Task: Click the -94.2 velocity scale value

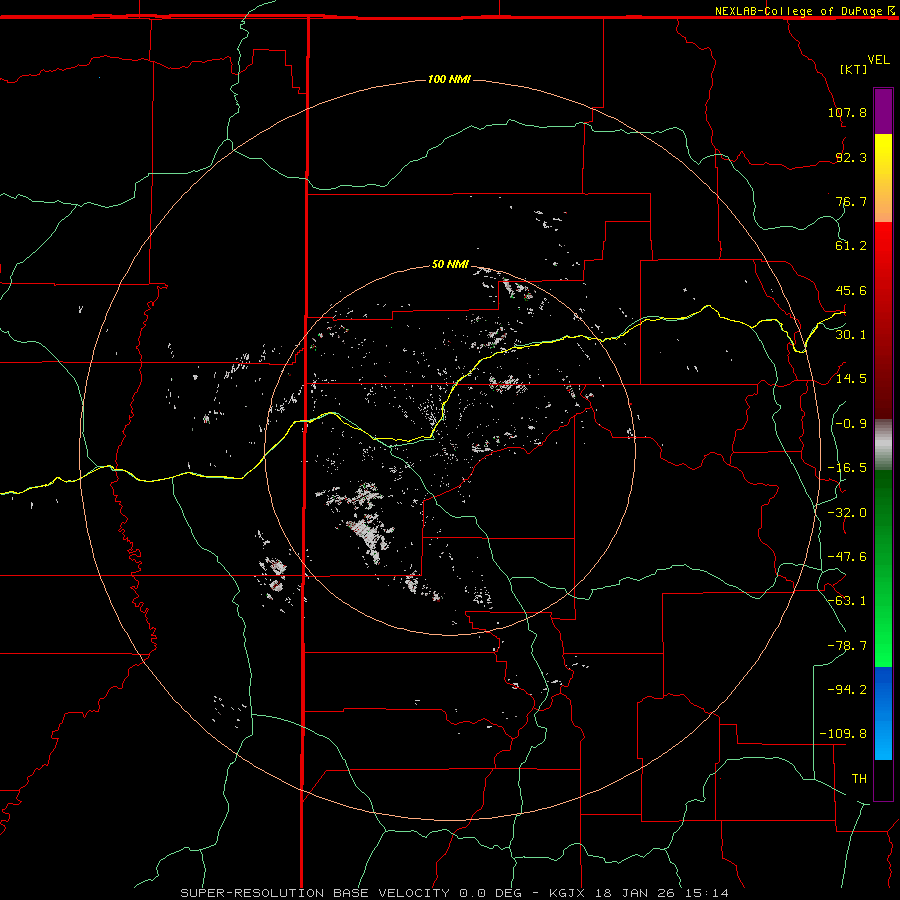Action: (x=847, y=690)
